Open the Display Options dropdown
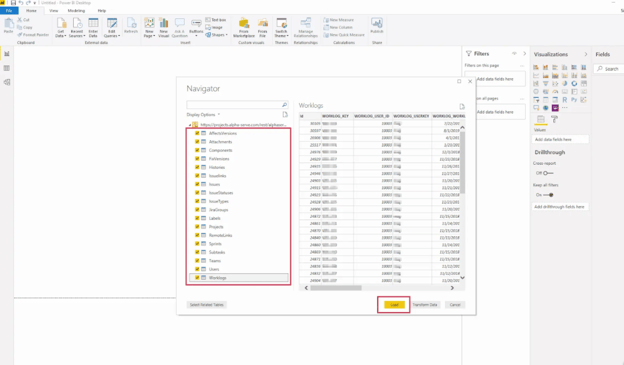This screenshot has width=624, height=365. point(203,115)
